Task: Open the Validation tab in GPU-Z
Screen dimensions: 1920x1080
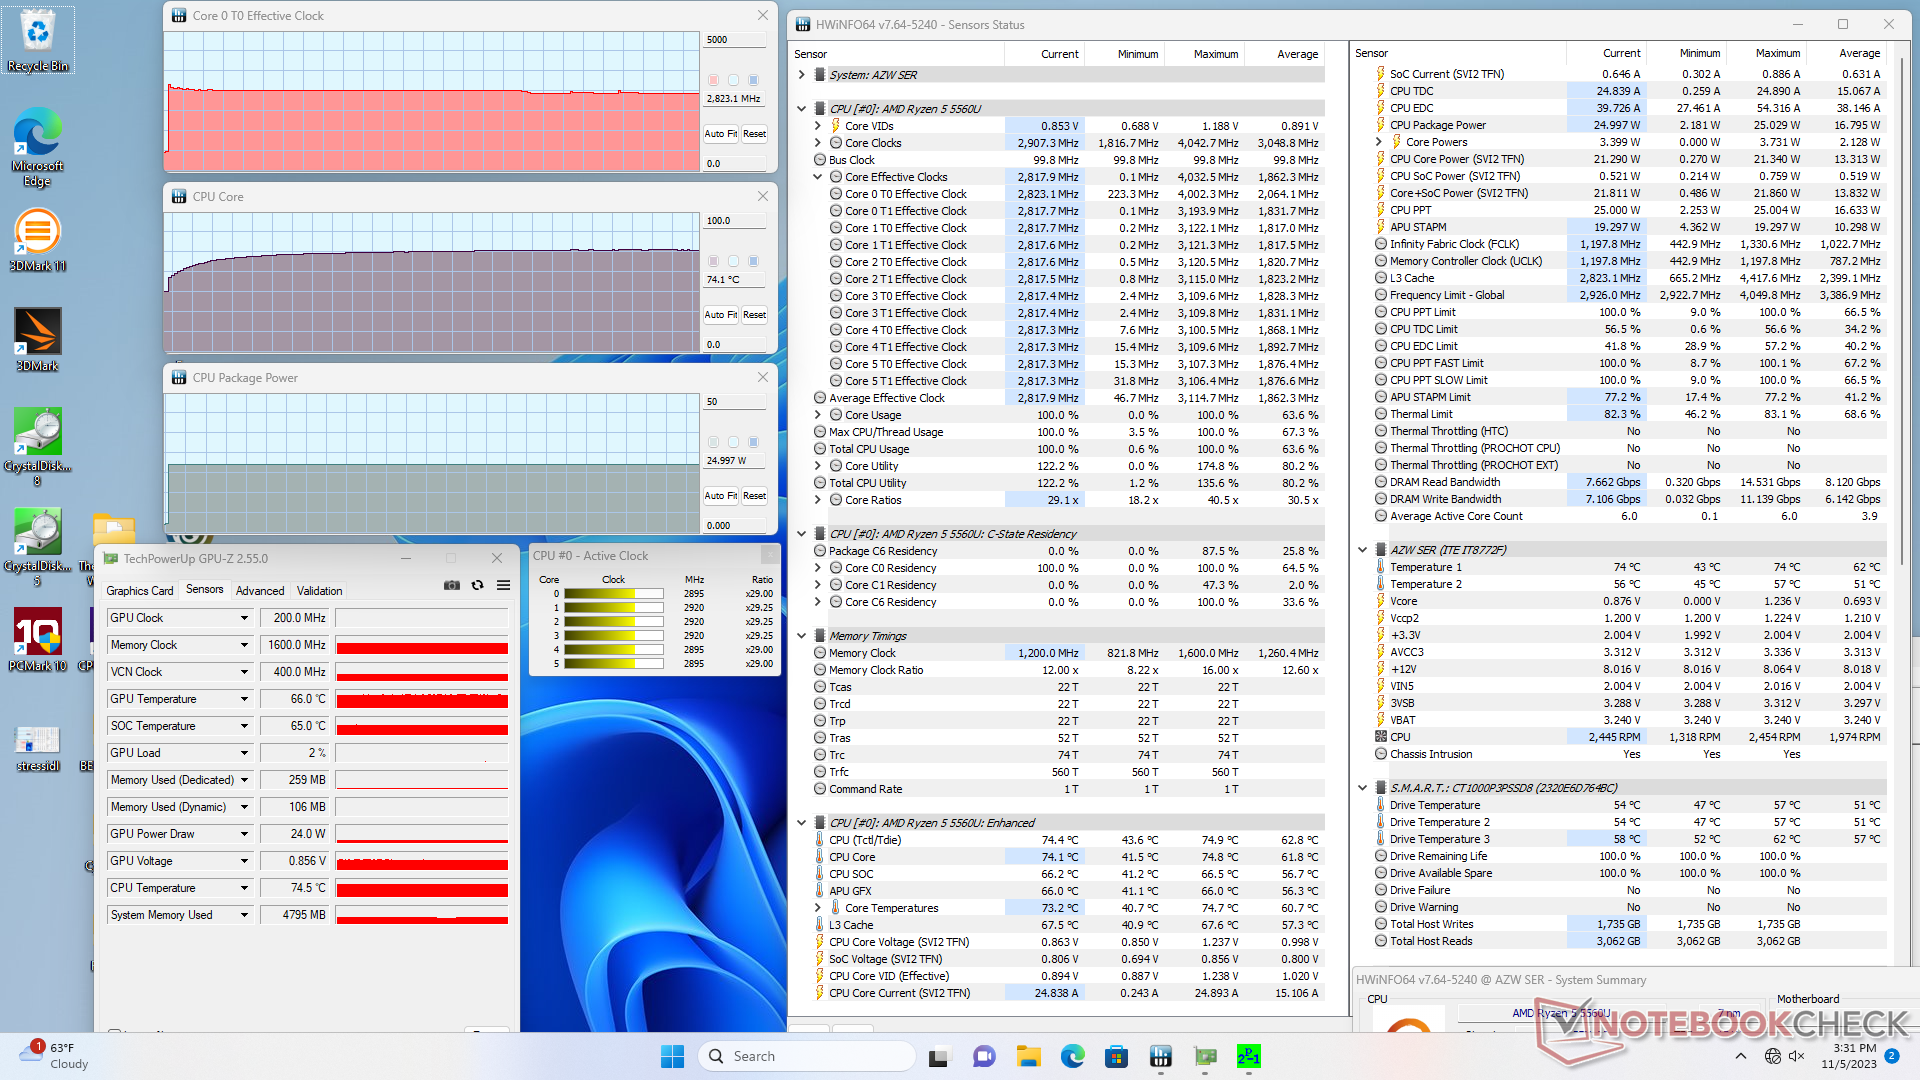Action: 320,591
